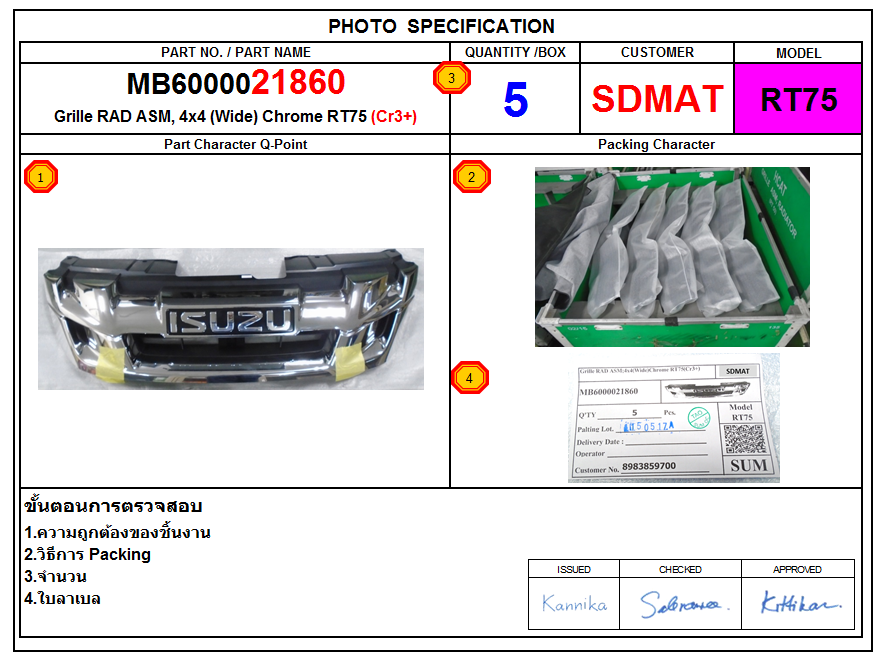Click the octagon marker numbered 4
The image size is (887, 665).
[470, 378]
